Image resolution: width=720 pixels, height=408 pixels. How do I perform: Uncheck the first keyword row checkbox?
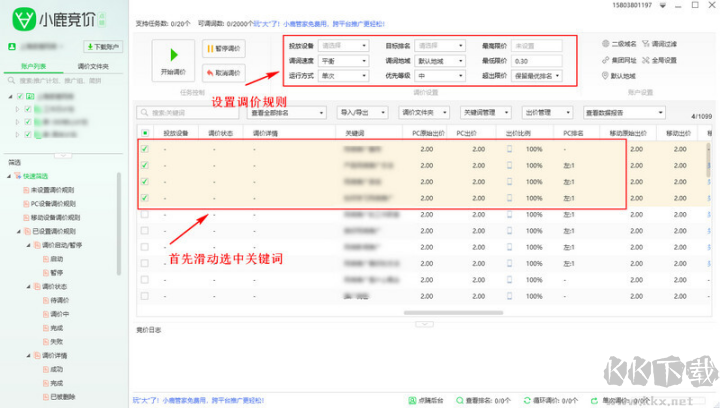coord(145,150)
